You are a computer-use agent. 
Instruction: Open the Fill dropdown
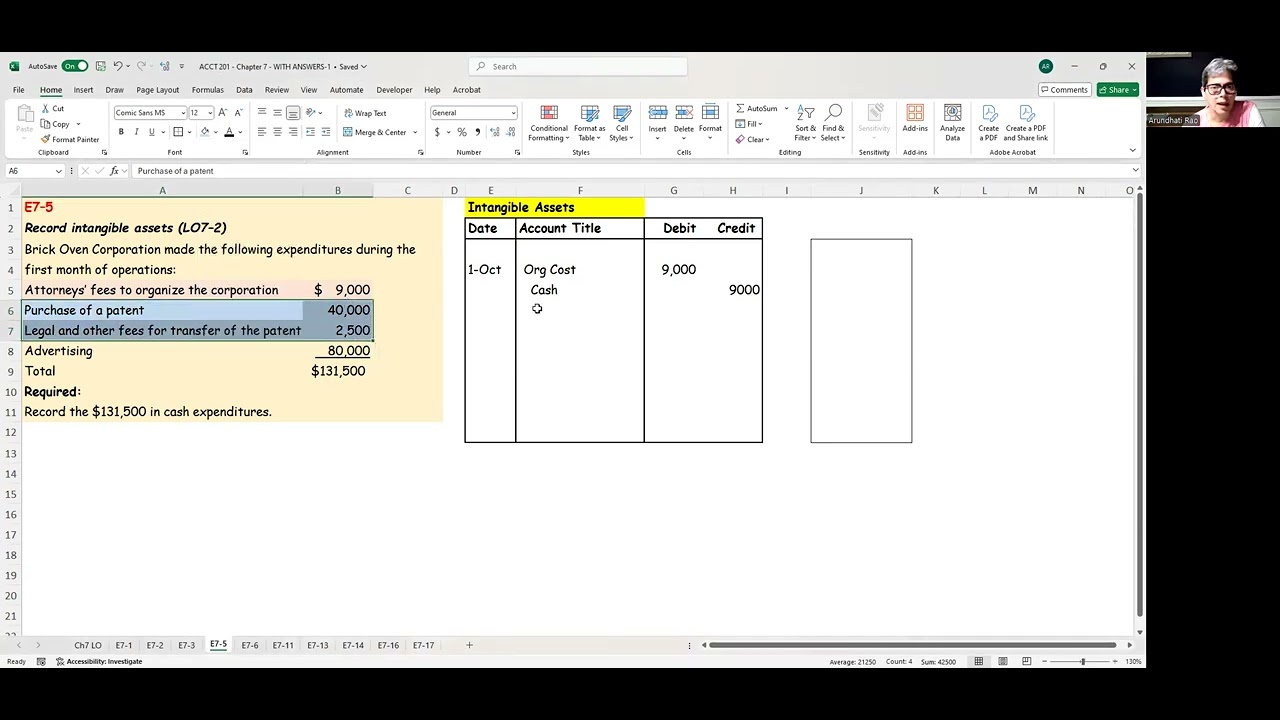click(x=750, y=124)
